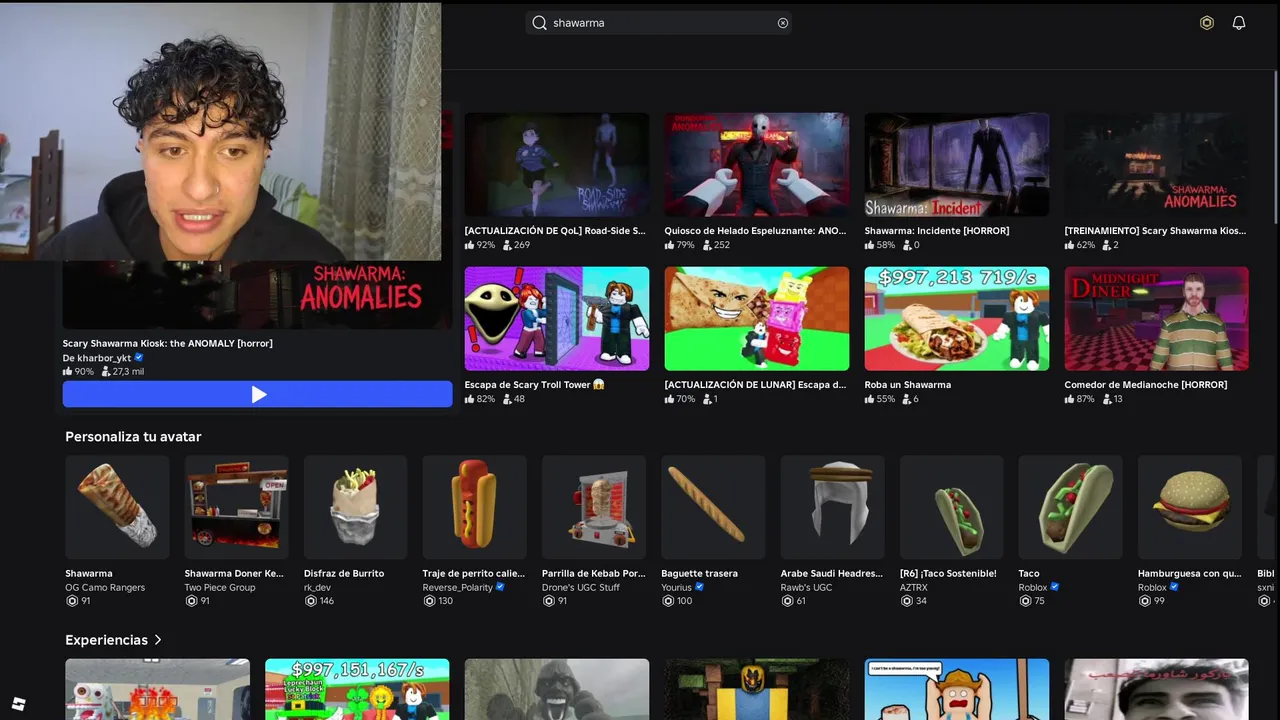Click the Roblox logo at bottom-left corner
Viewport: 1280px width, 720px height.
pyautogui.click(x=18, y=703)
